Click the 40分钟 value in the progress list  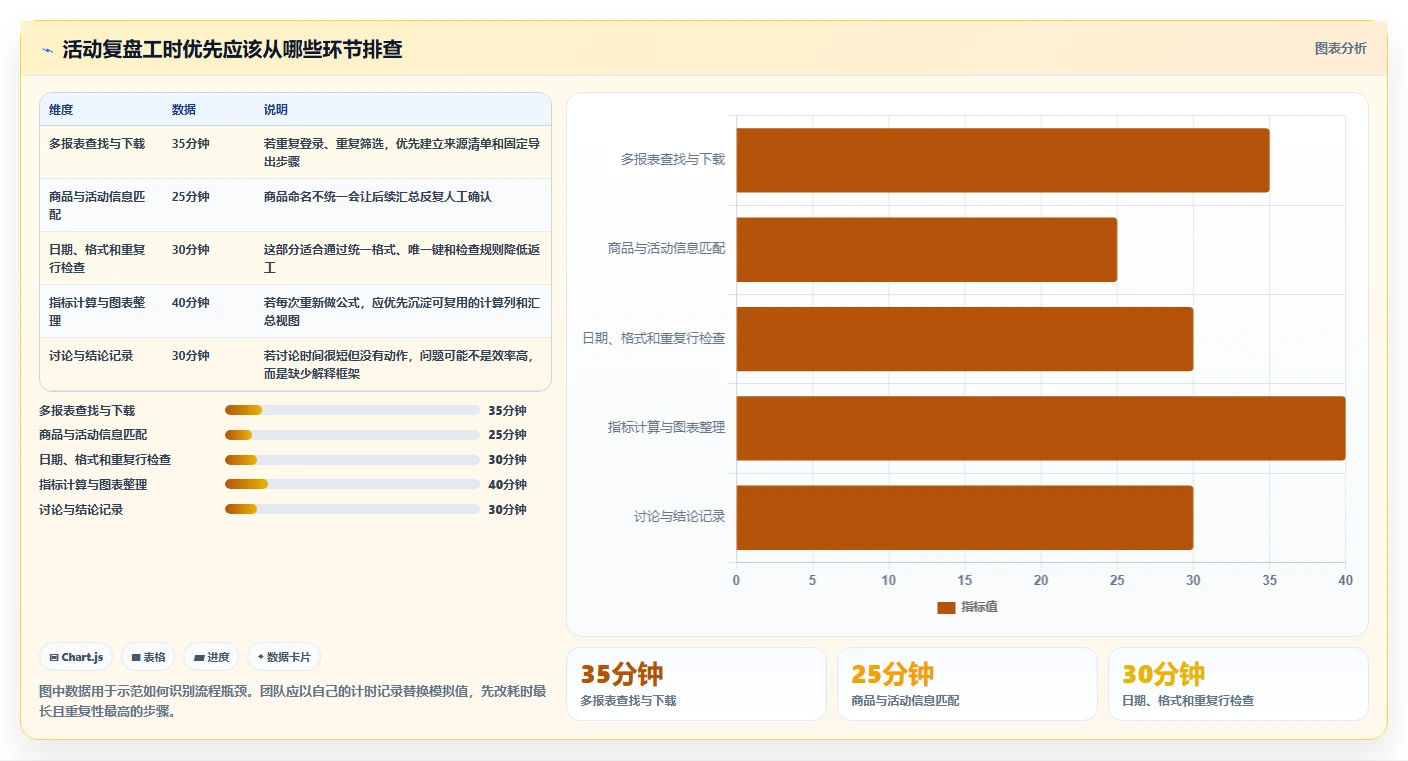tap(507, 485)
